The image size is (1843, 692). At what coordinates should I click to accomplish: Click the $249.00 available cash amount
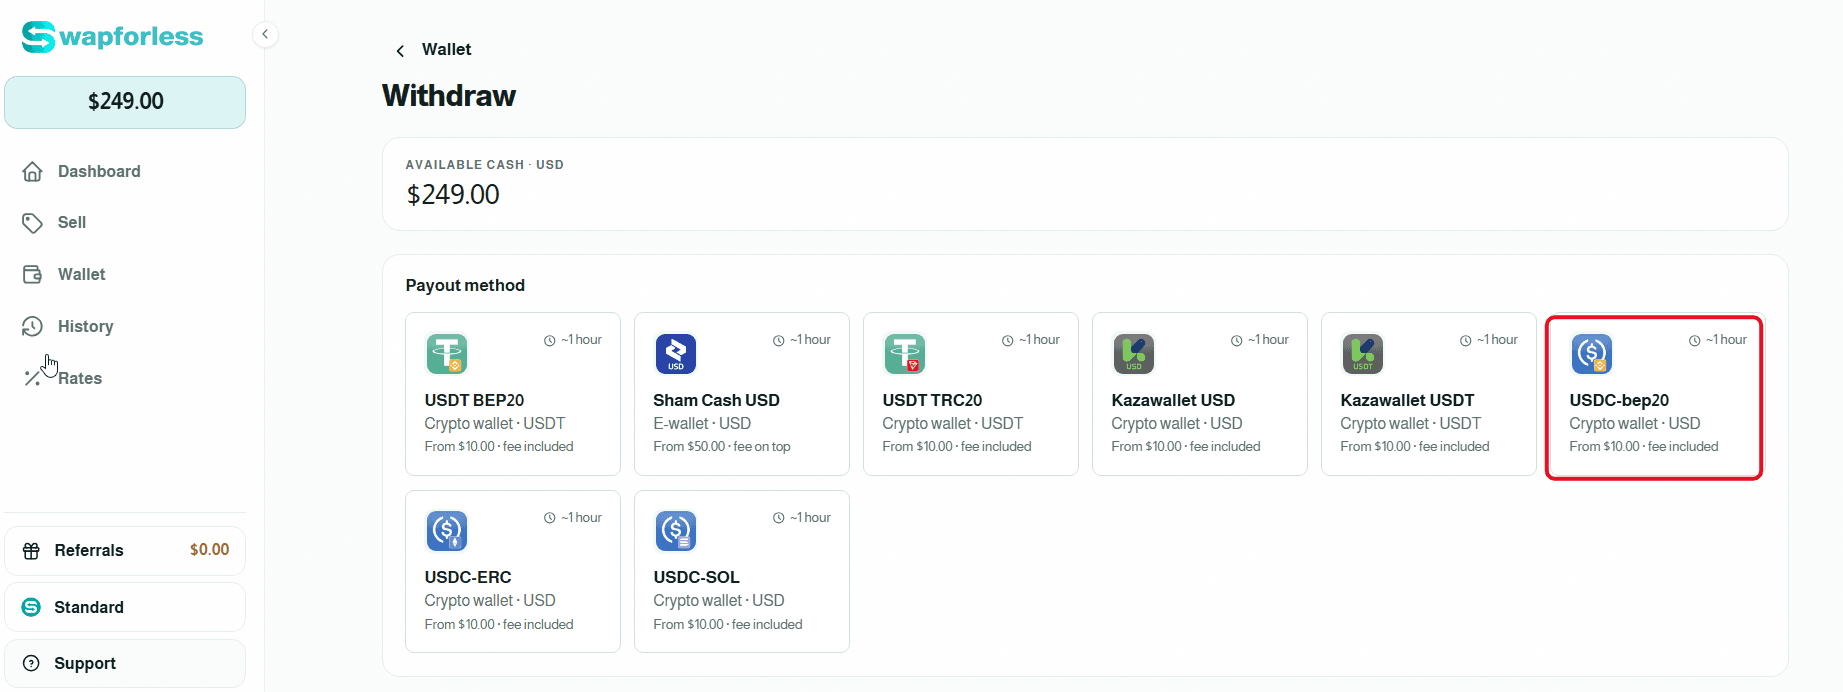453,195
